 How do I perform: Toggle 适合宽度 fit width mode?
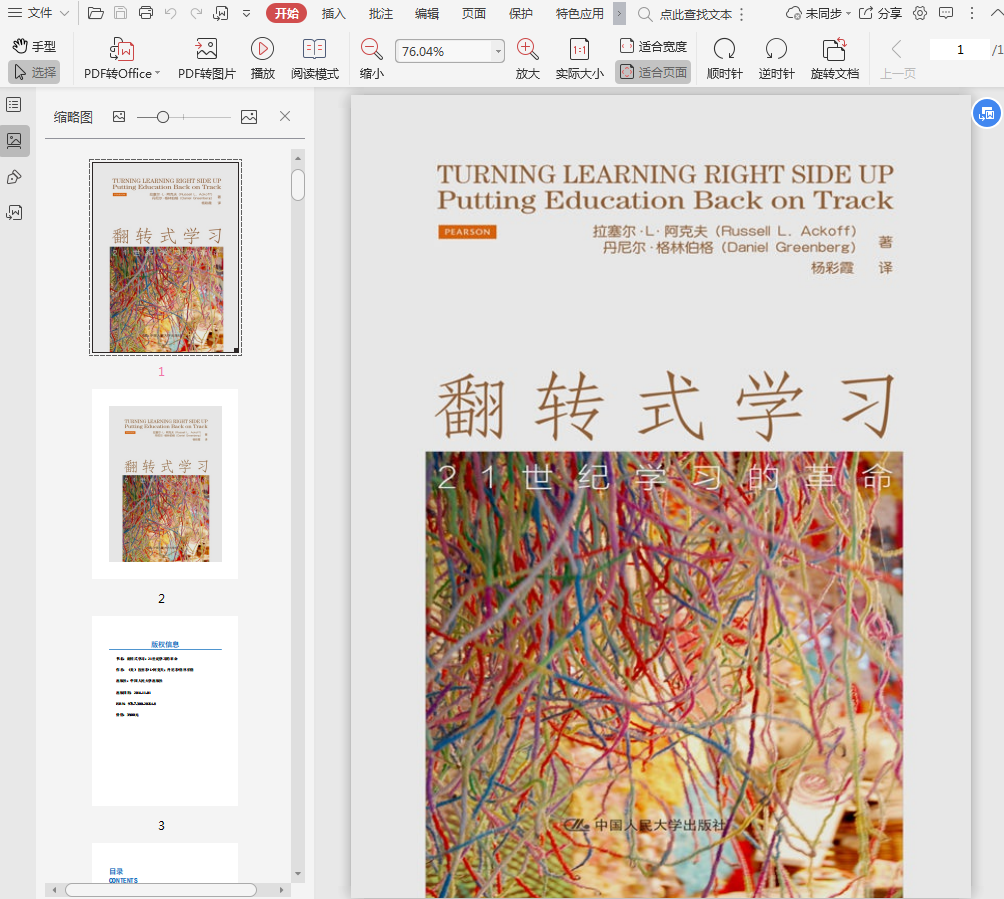(x=653, y=46)
